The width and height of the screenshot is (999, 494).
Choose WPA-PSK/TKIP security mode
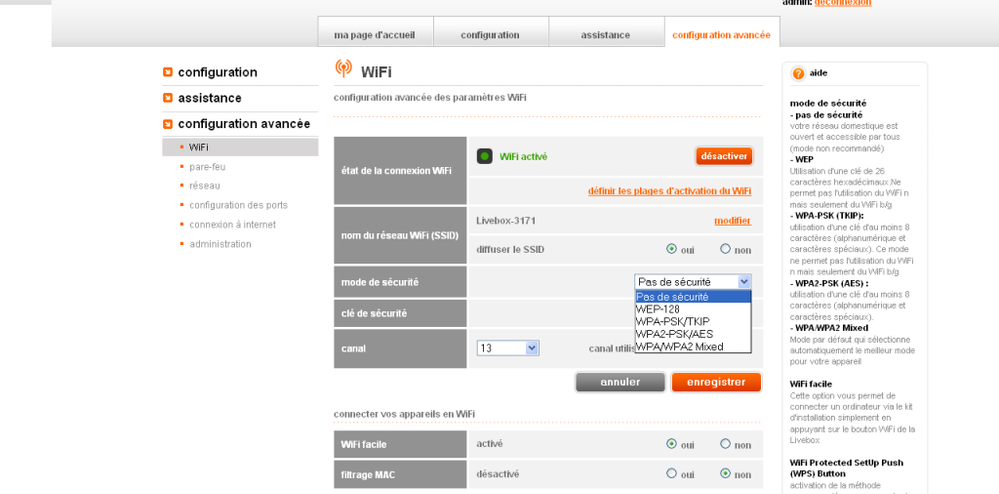tap(693, 321)
